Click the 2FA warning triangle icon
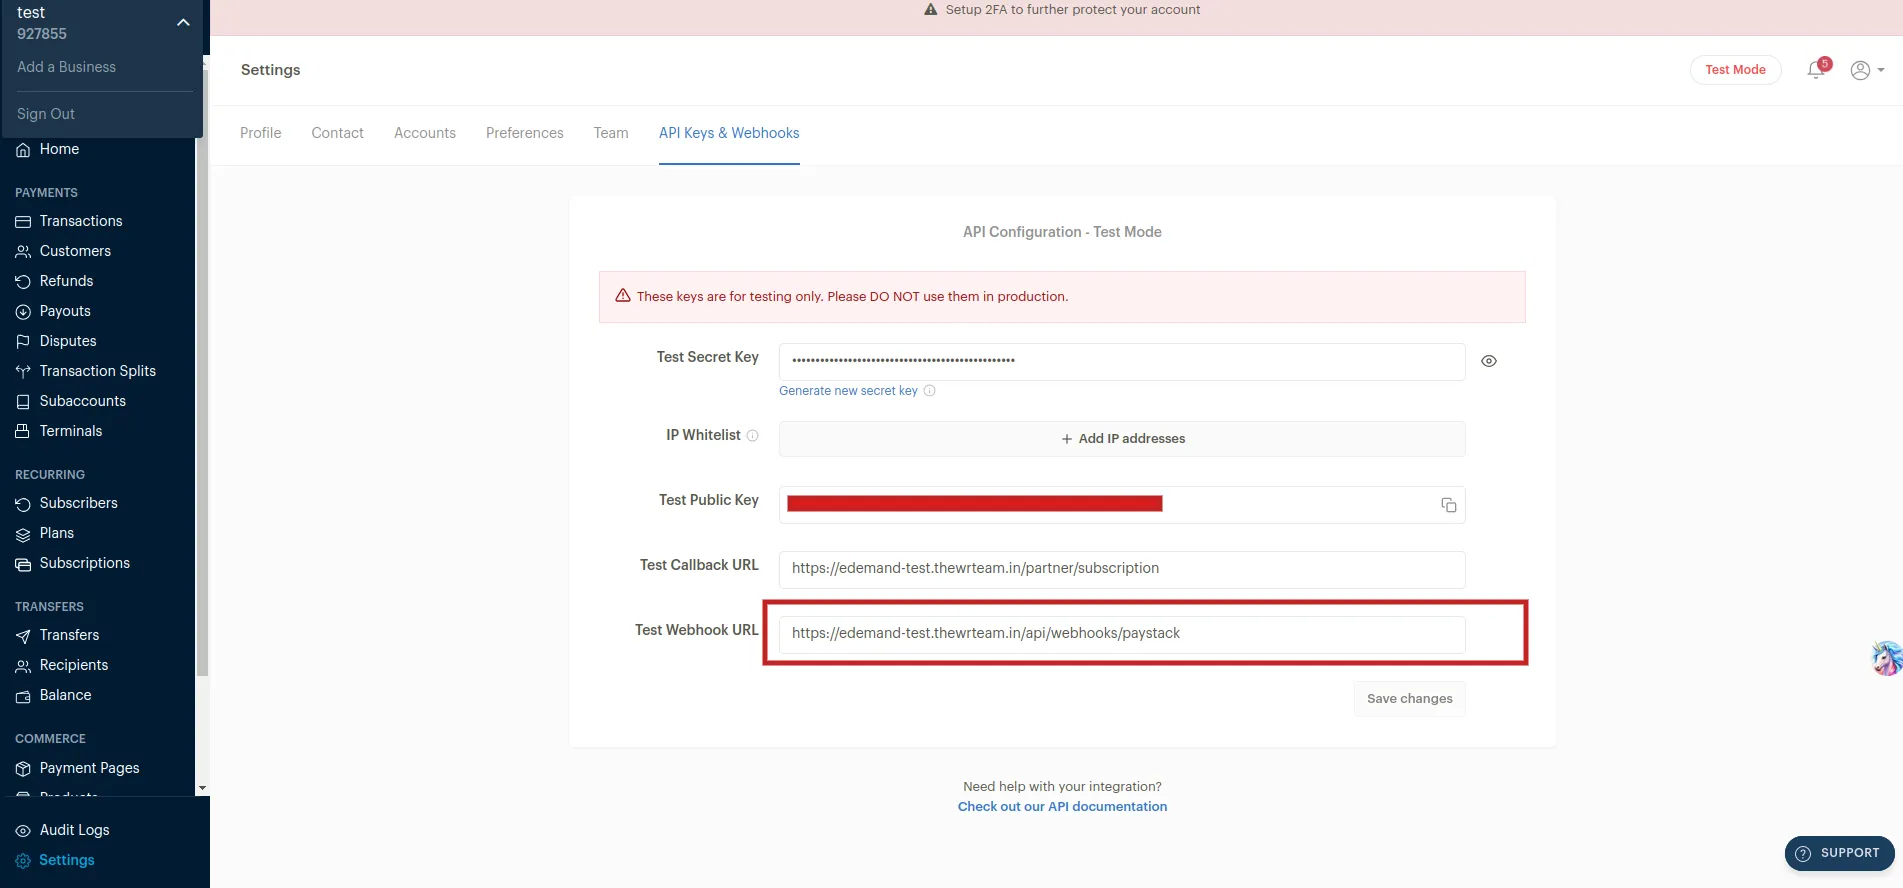1903x888 pixels. (x=931, y=10)
